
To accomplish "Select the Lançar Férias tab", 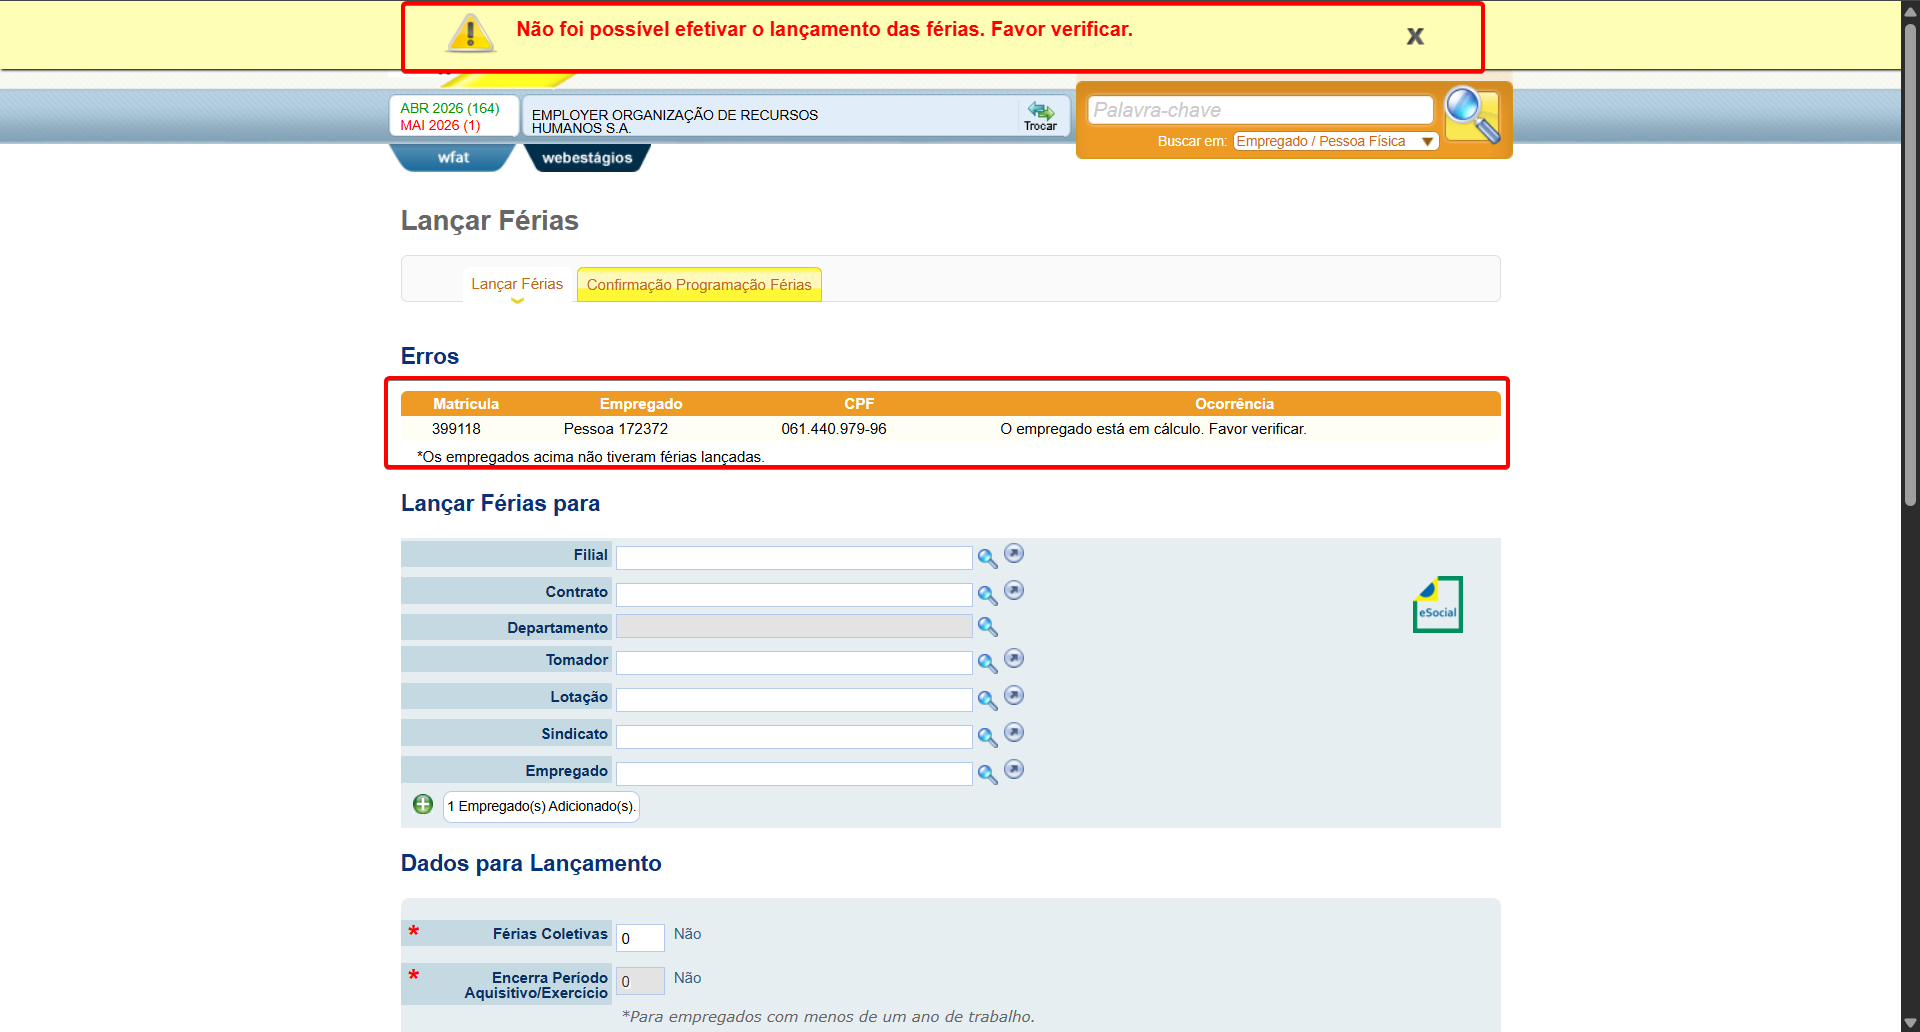I will click(x=517, y=284).
